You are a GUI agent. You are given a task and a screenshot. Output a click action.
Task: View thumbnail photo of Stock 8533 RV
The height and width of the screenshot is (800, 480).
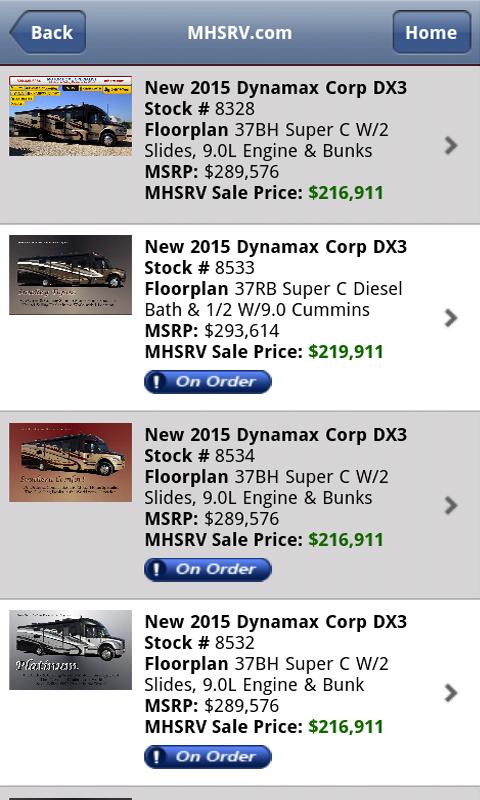click(70, 275)
